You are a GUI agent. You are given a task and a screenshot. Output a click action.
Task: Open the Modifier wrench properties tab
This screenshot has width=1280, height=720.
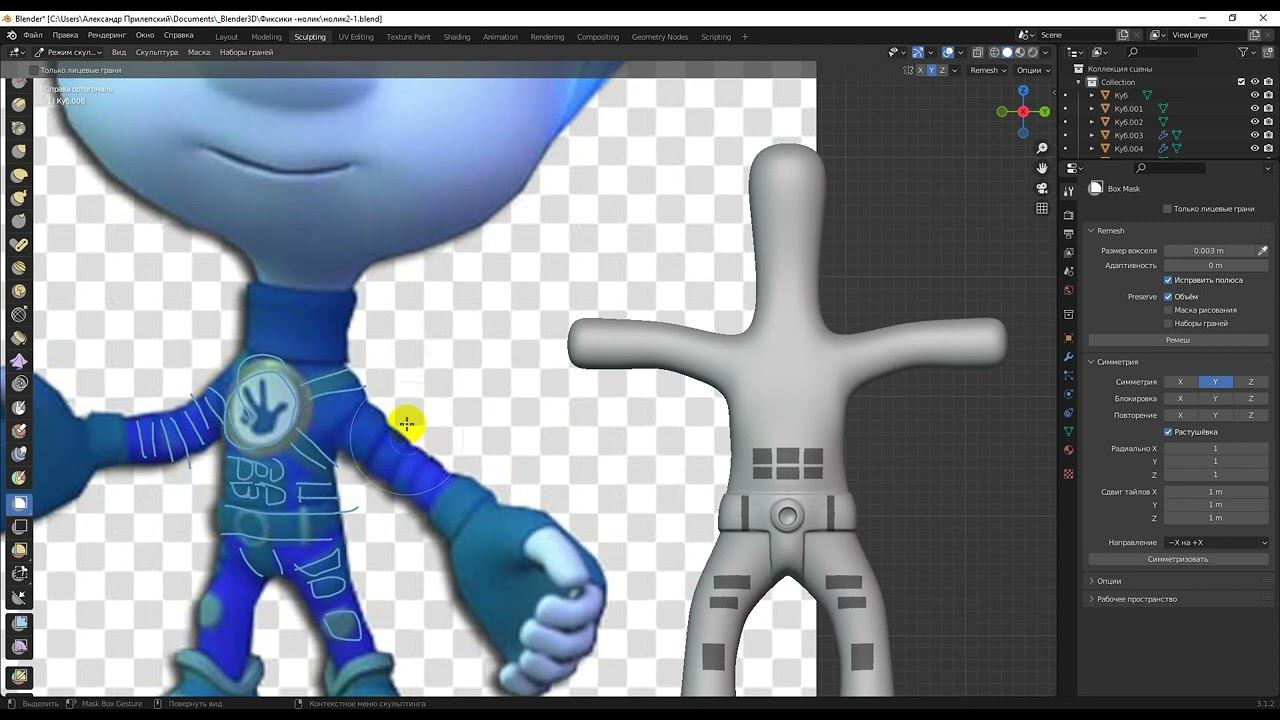click(x=1069, y=357)
